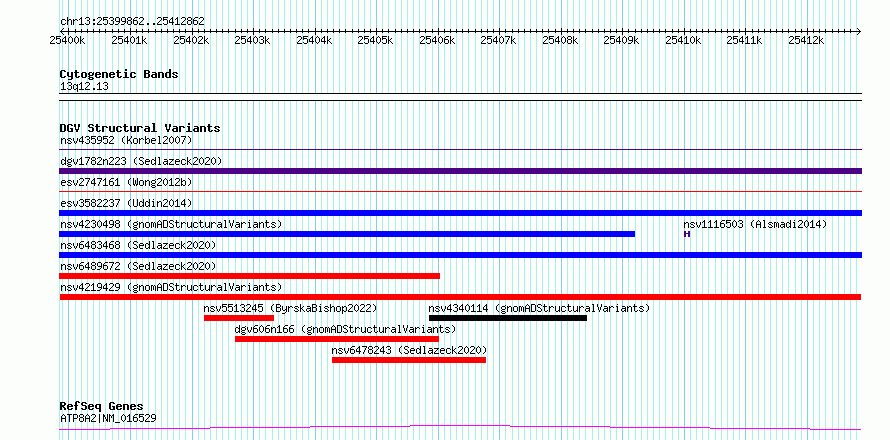
Task: Click the nsv4219429 gnomAD red variant bar
Action: tap(460, 297)
